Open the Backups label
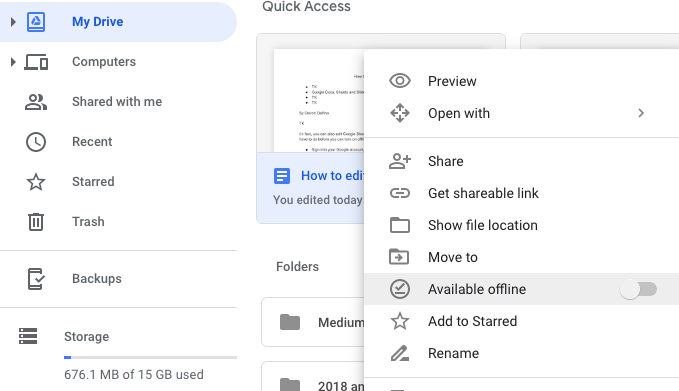 point(97,278)
